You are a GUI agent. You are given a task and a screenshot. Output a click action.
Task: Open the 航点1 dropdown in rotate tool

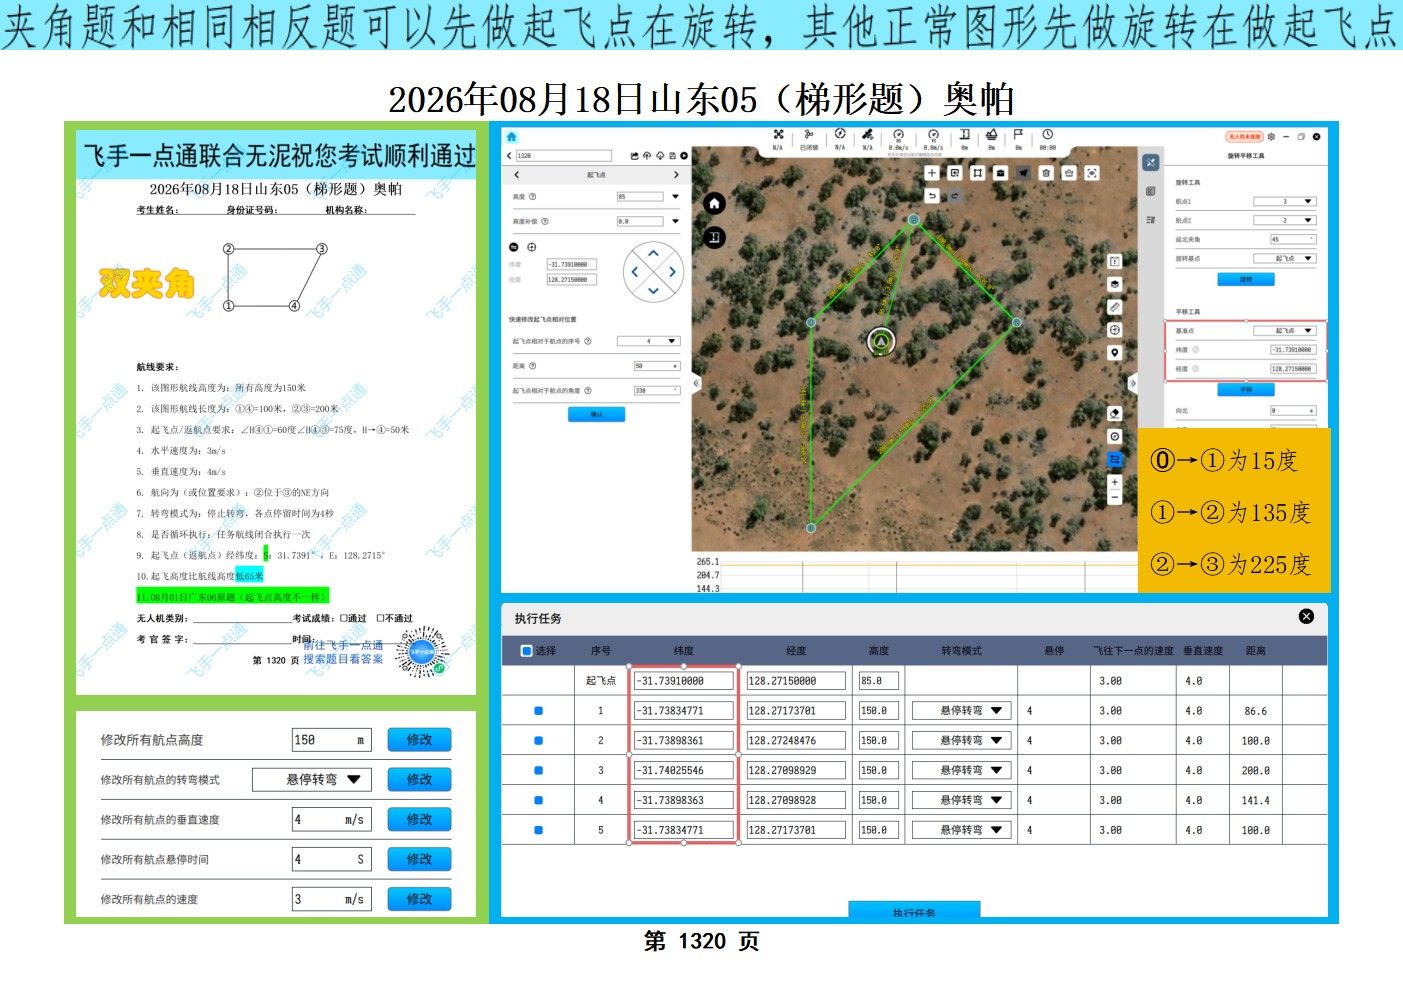(1285, 202)
